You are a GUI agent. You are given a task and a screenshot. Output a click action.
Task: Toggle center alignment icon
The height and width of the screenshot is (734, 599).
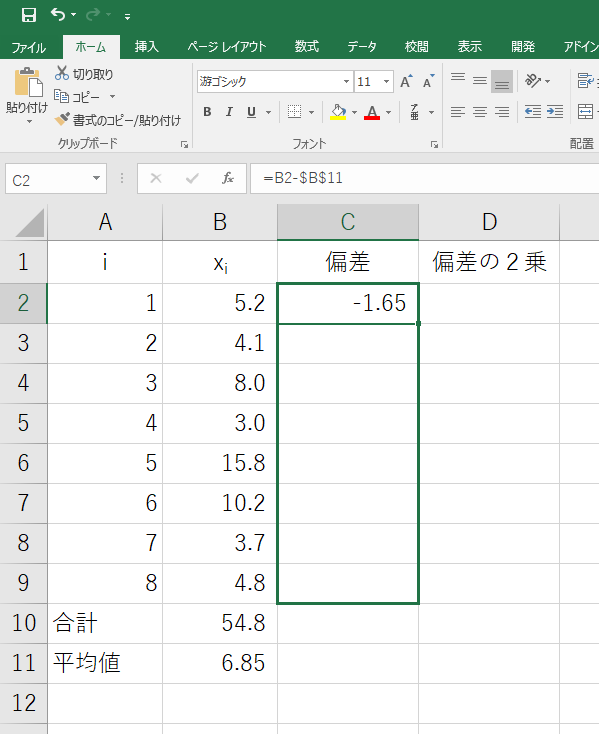(x=480, y=112)
